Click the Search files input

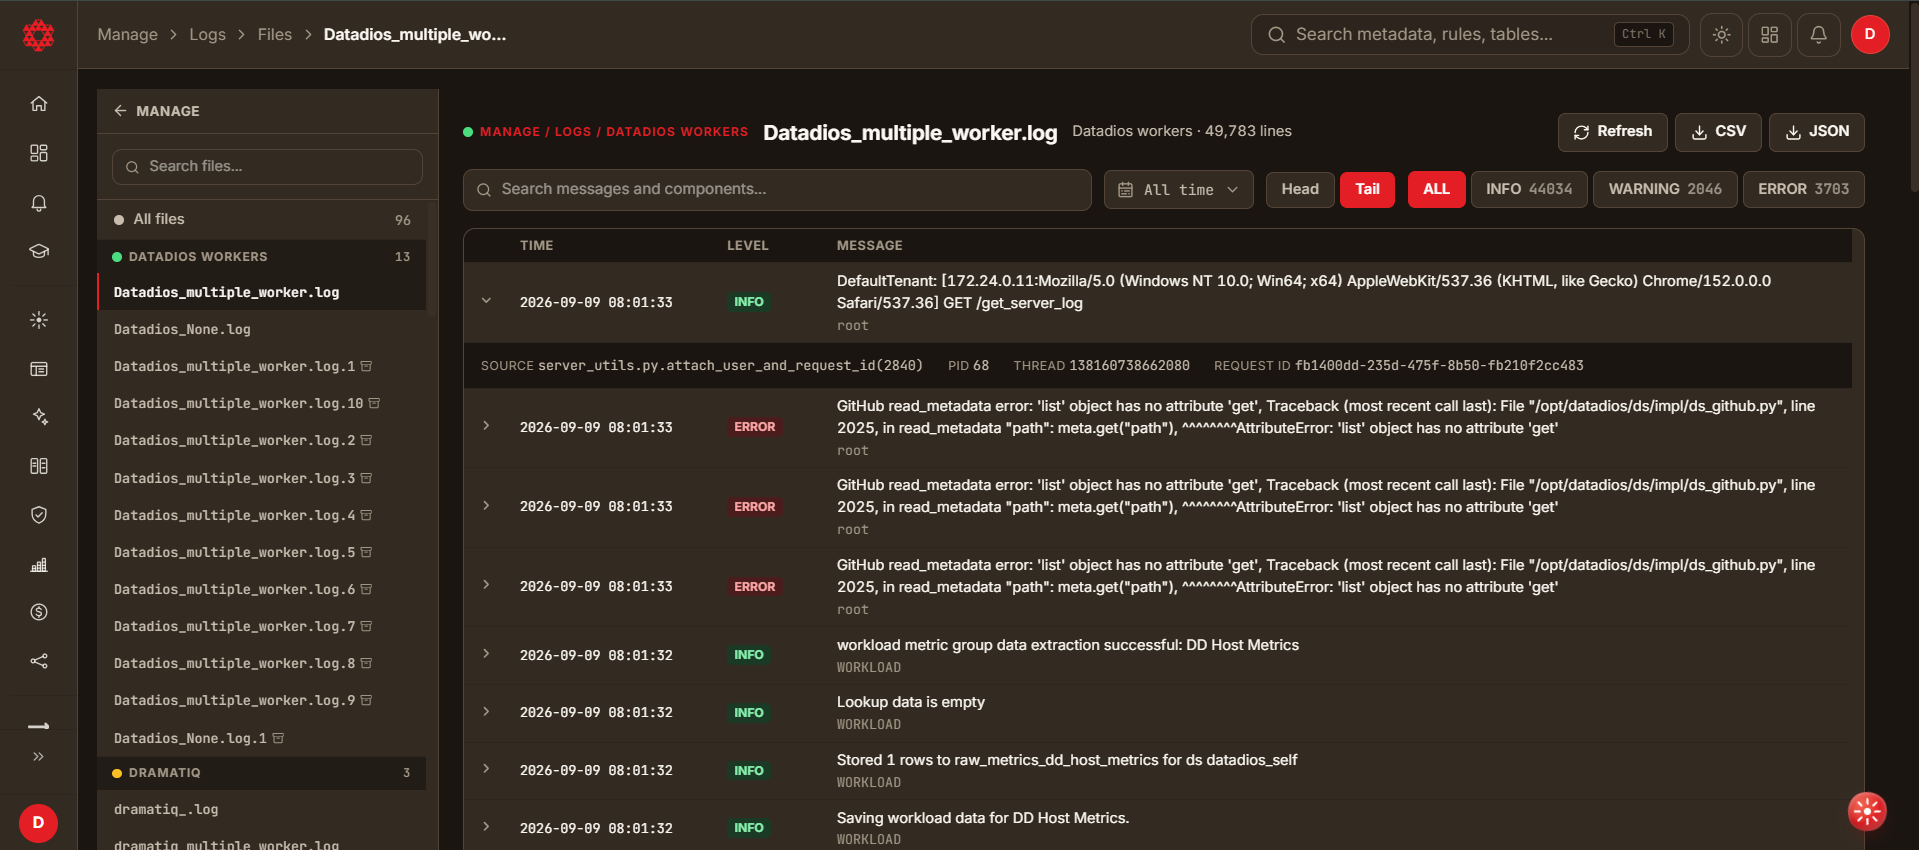click(267, 167)
